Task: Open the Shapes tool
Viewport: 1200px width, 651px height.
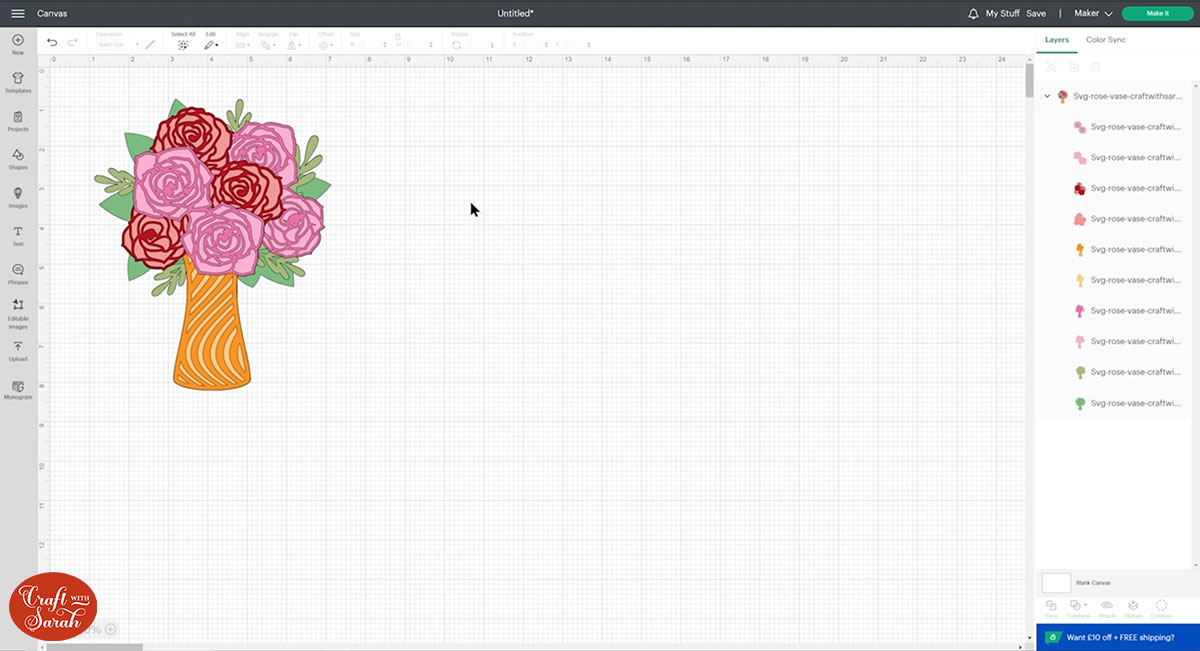Action: pyautogui.click(x=18, y=159)
